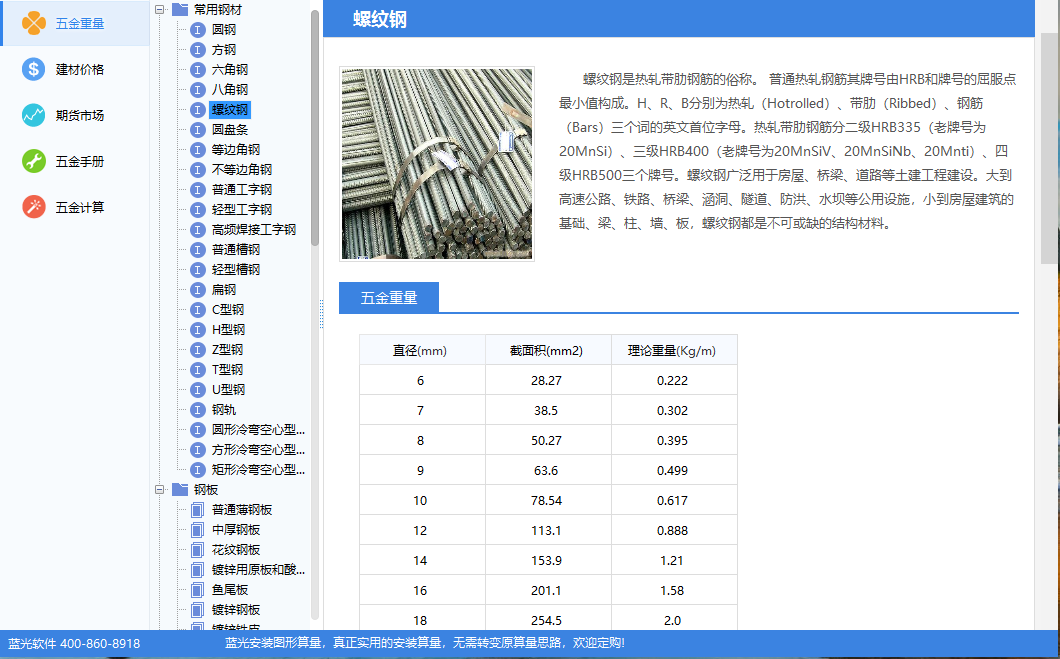This screenshot has height=659, width=1060.
Task: Collapse the 钢板 tree node
Action: click(x=160, y=489)
